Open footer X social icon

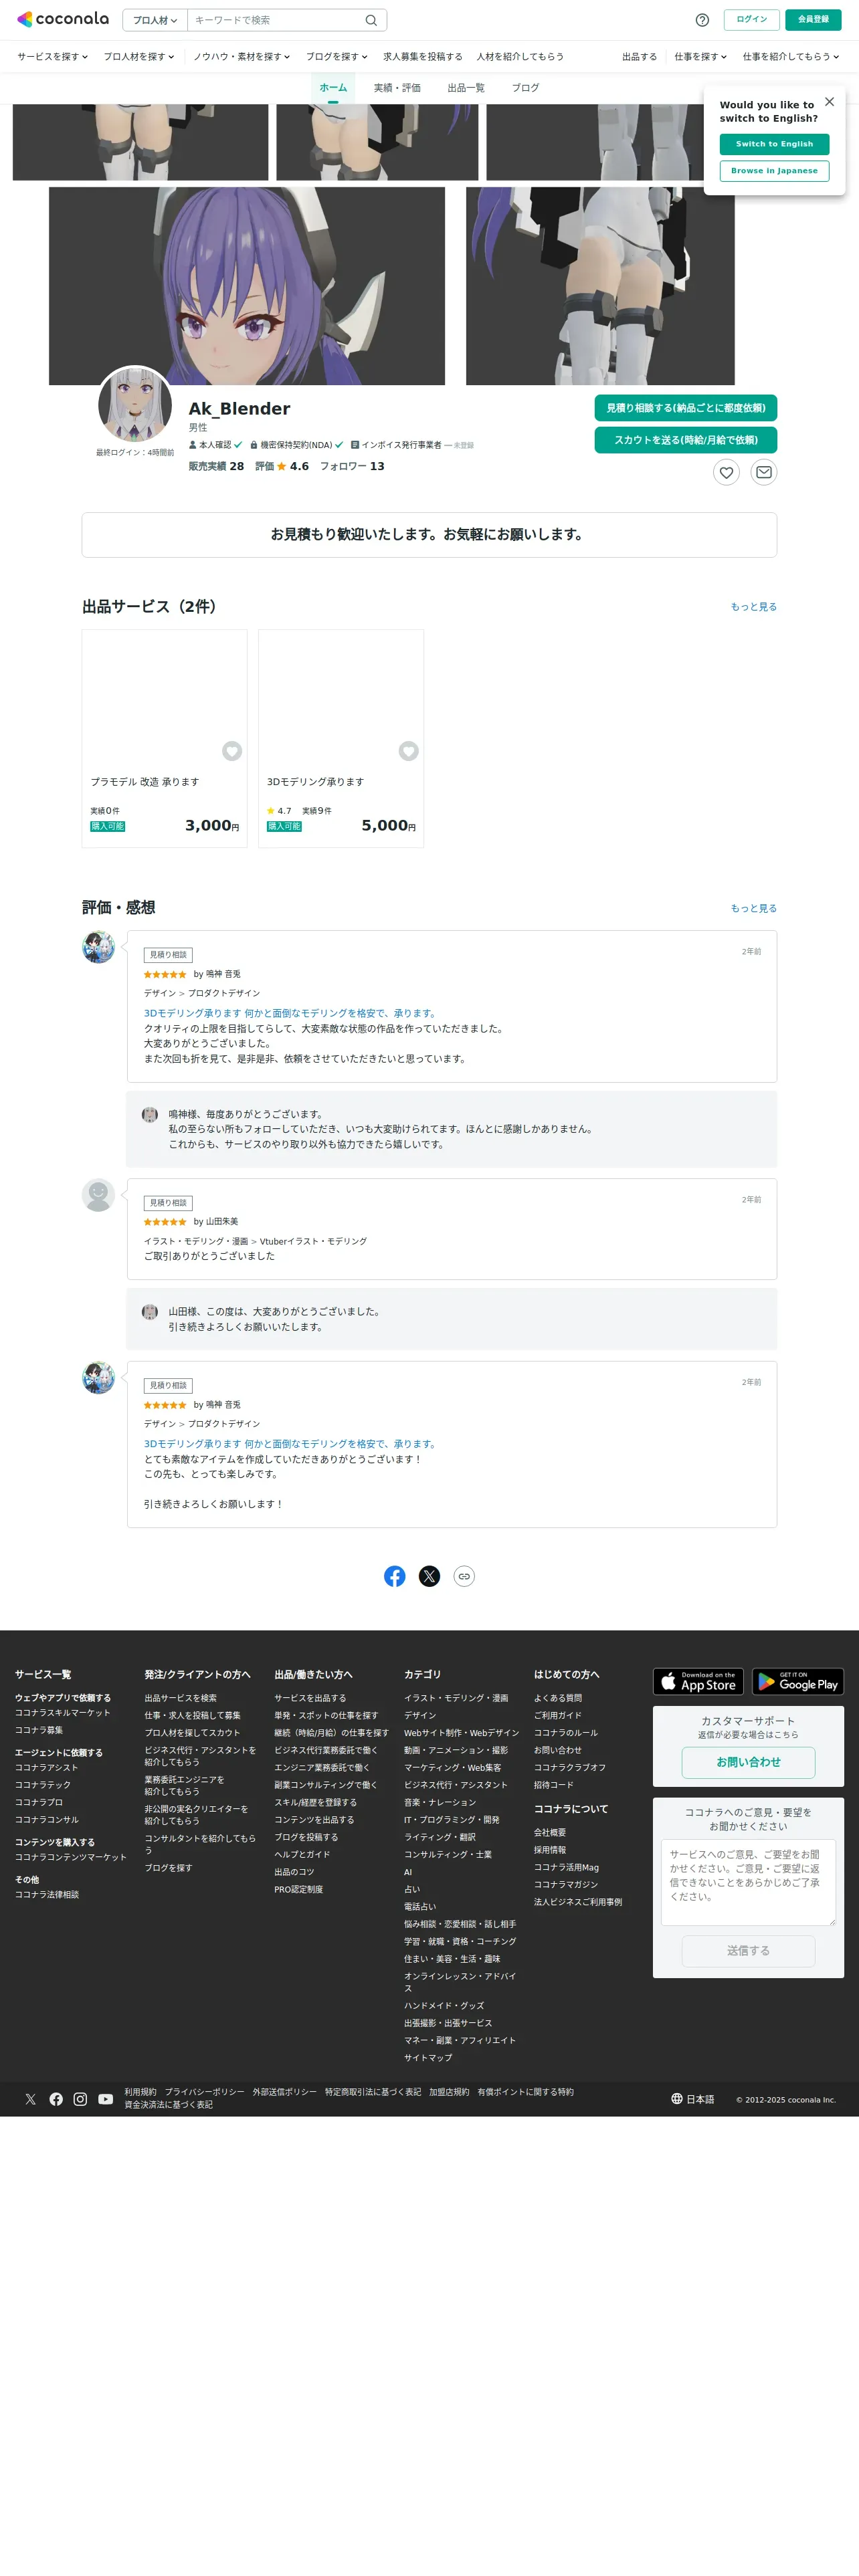point(31,2099)
